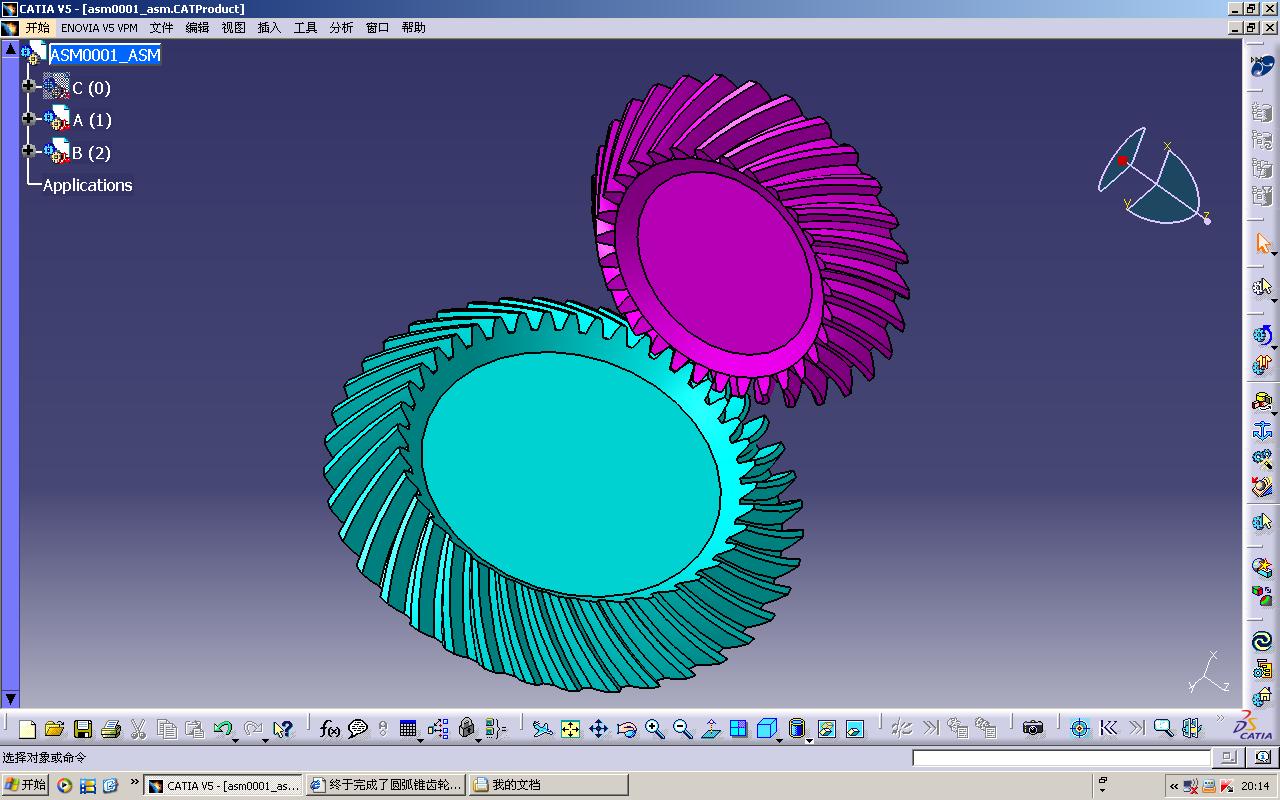The width and height of the screenshot is (1280, 800).
Task: Open the ENOVIA V5 VPM menu
Action: 99,28
